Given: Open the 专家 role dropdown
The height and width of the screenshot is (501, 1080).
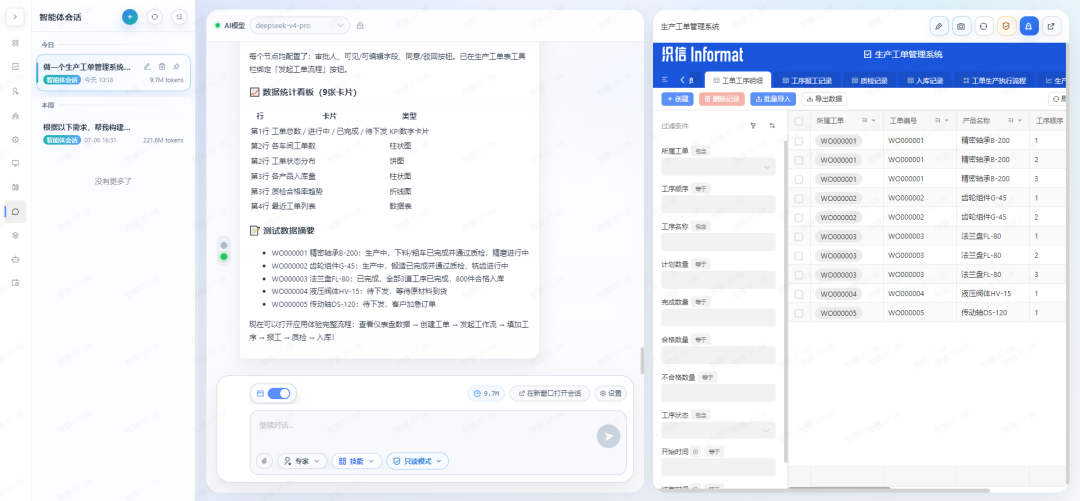Looking at the screenshot, I should pyautogui.click(x=302, y=461).
